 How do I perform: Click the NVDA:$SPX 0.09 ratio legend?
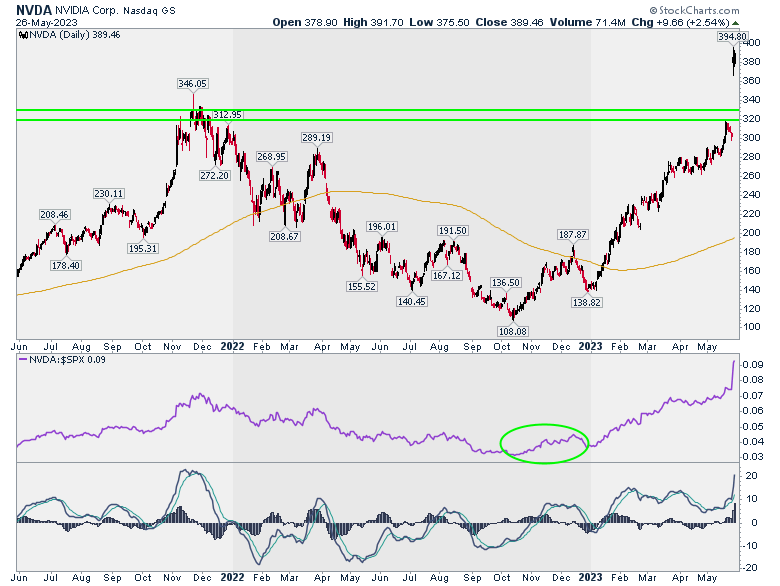(x=67, y=360)
